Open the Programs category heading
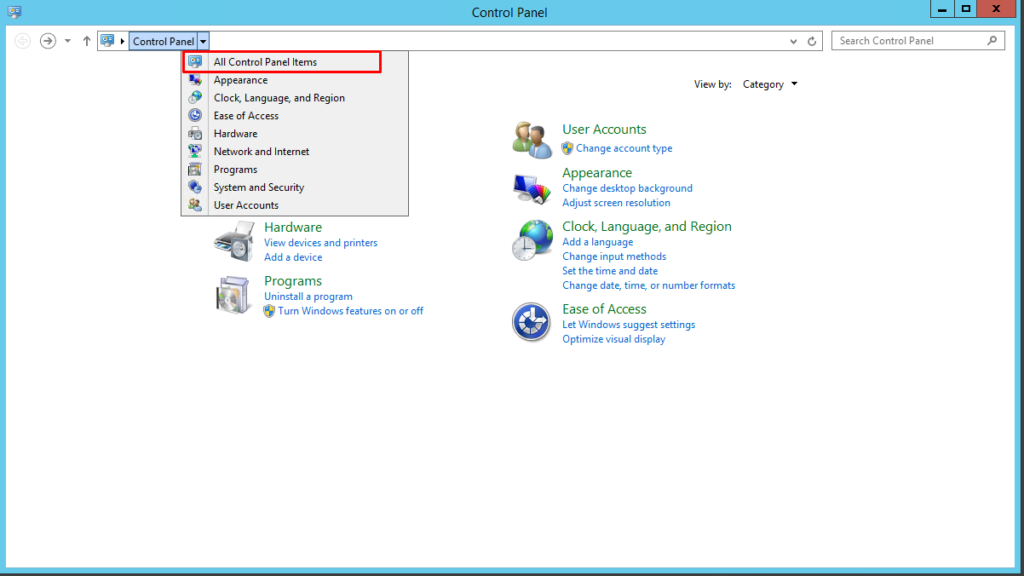The height and width of the screenshot is (576, 1024). tap(293, 281)
